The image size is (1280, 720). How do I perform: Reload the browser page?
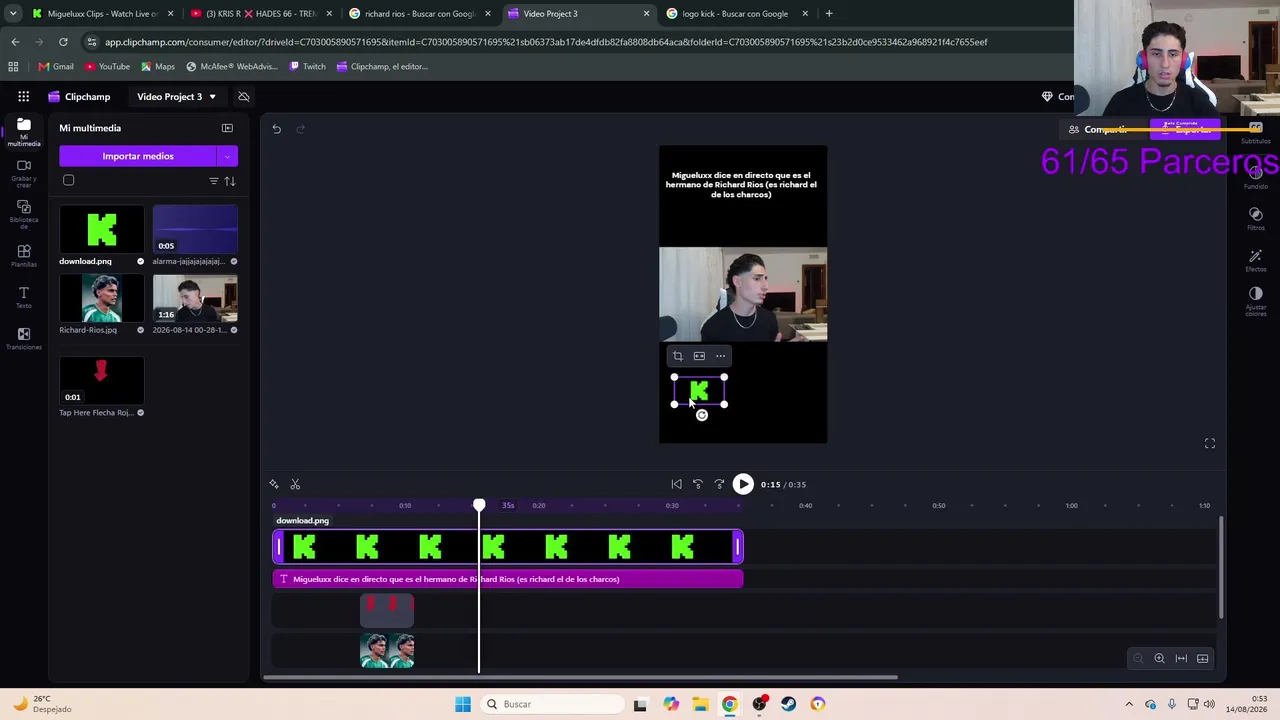tap(63, 42)
